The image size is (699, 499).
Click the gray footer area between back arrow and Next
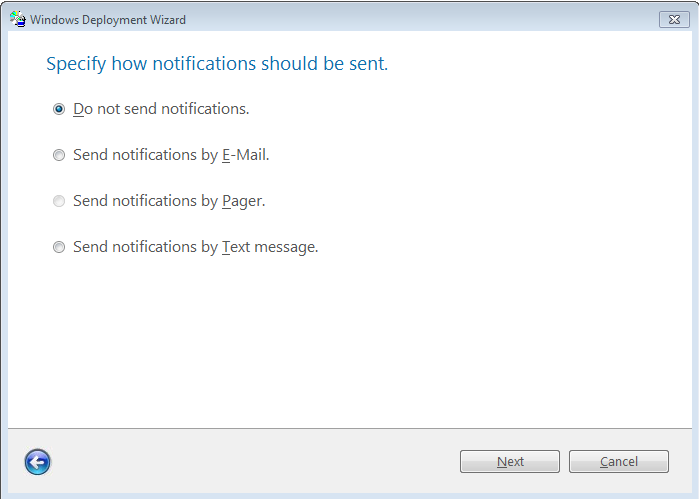click(255, 462)
